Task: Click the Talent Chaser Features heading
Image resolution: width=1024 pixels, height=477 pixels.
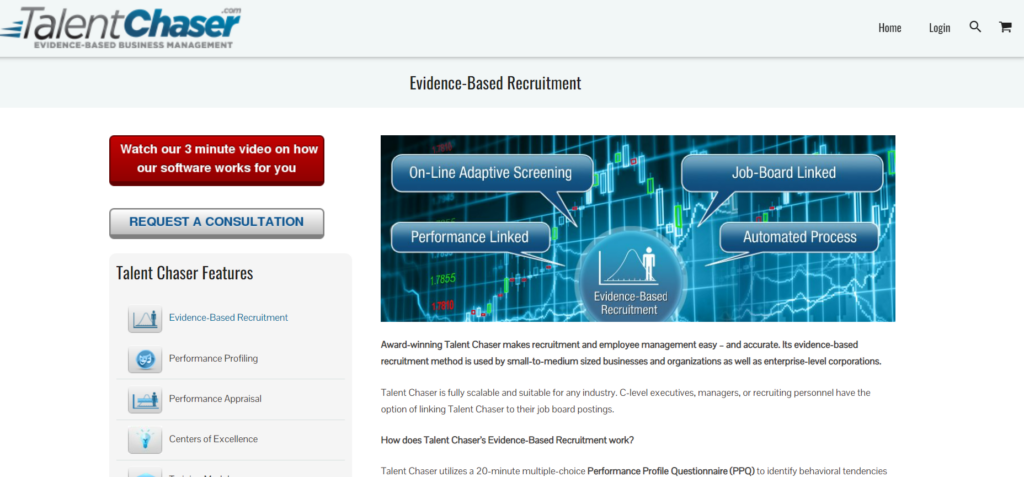Action: point(185,272)
